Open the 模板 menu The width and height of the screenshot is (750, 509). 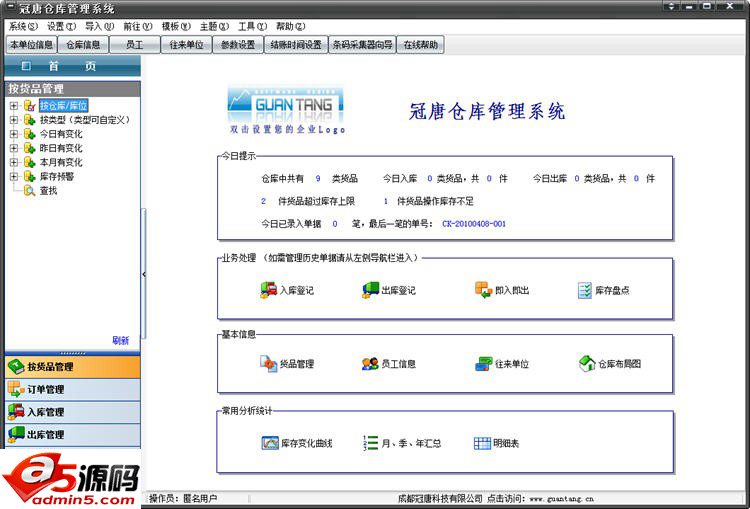(x=176, y=26)
